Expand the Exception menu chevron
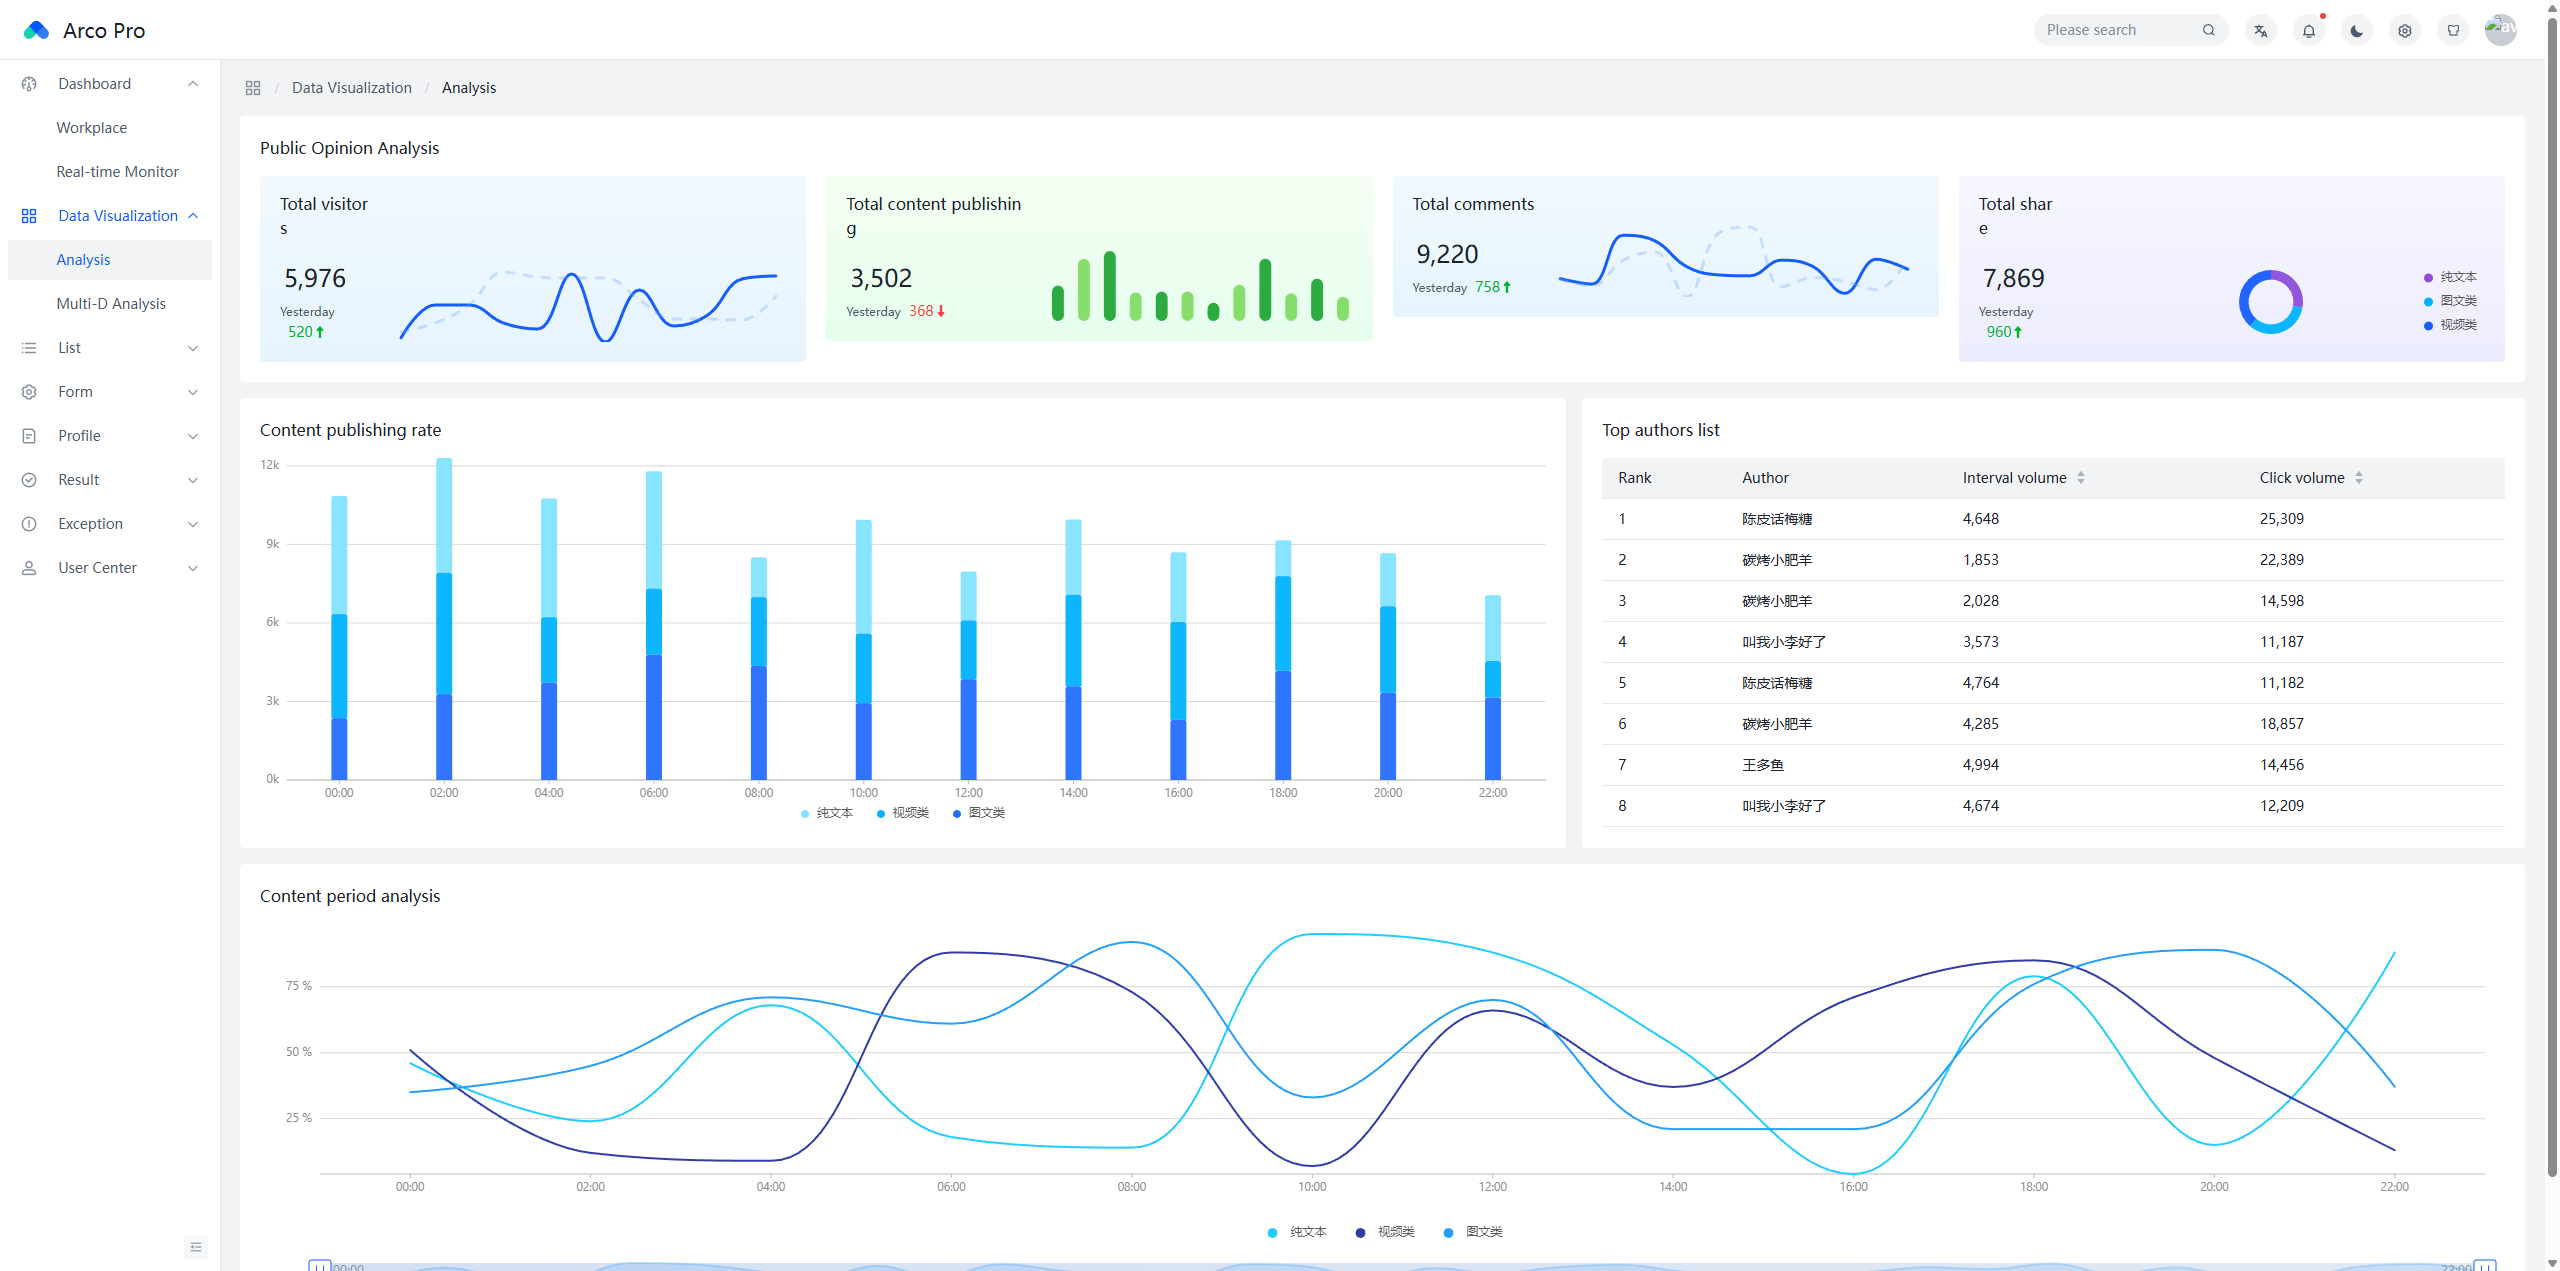Viewport: 2560px width, 1271px height. point(193,524)
